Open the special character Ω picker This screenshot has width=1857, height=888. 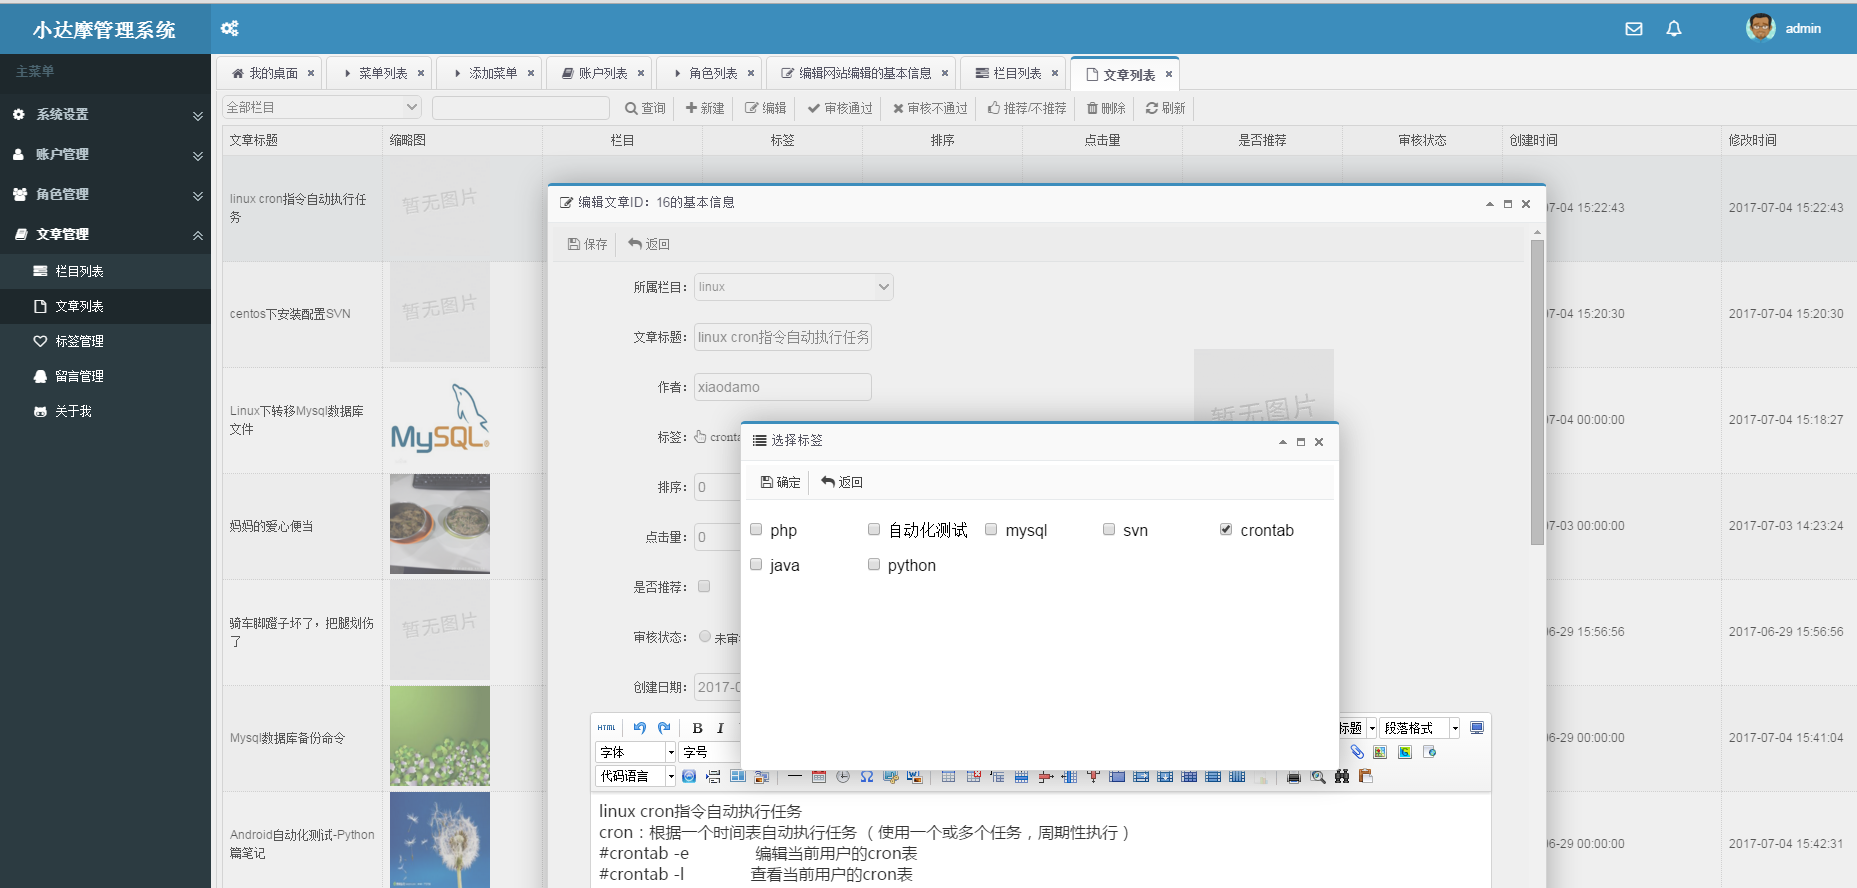867,776
